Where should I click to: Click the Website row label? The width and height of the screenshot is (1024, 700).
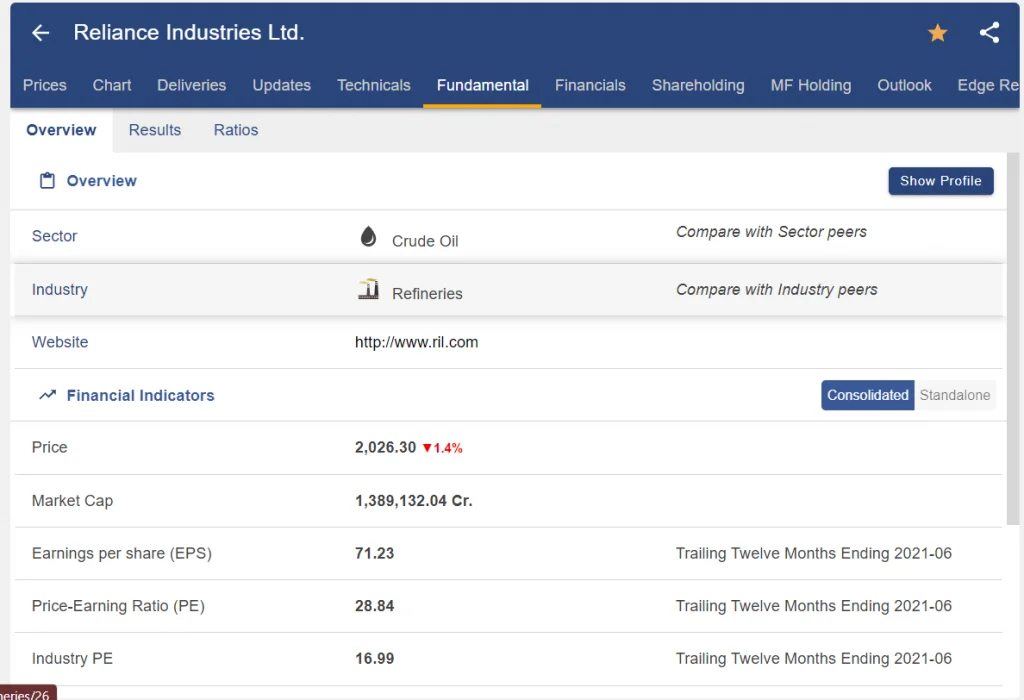(x=59, y=342)
